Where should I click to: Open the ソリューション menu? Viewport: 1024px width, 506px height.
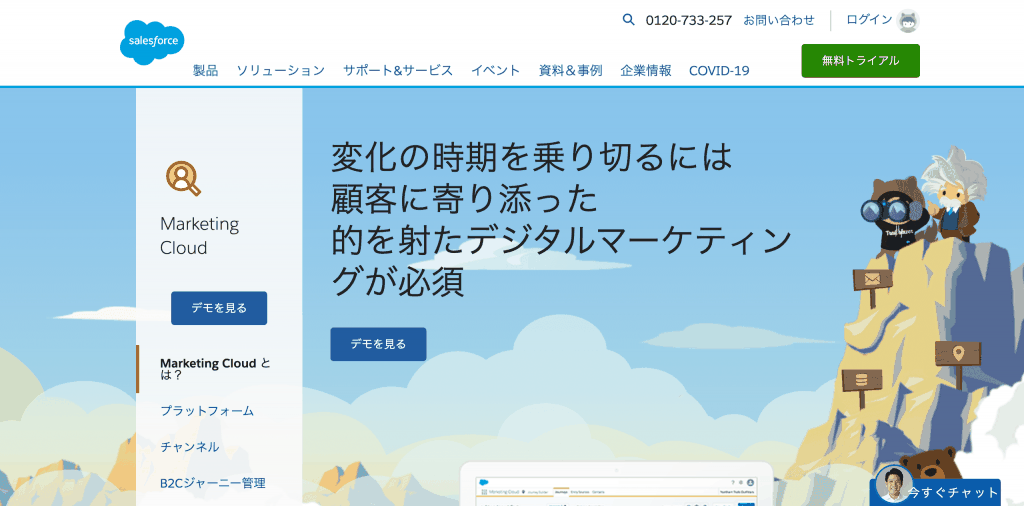[x=280, y=71]
